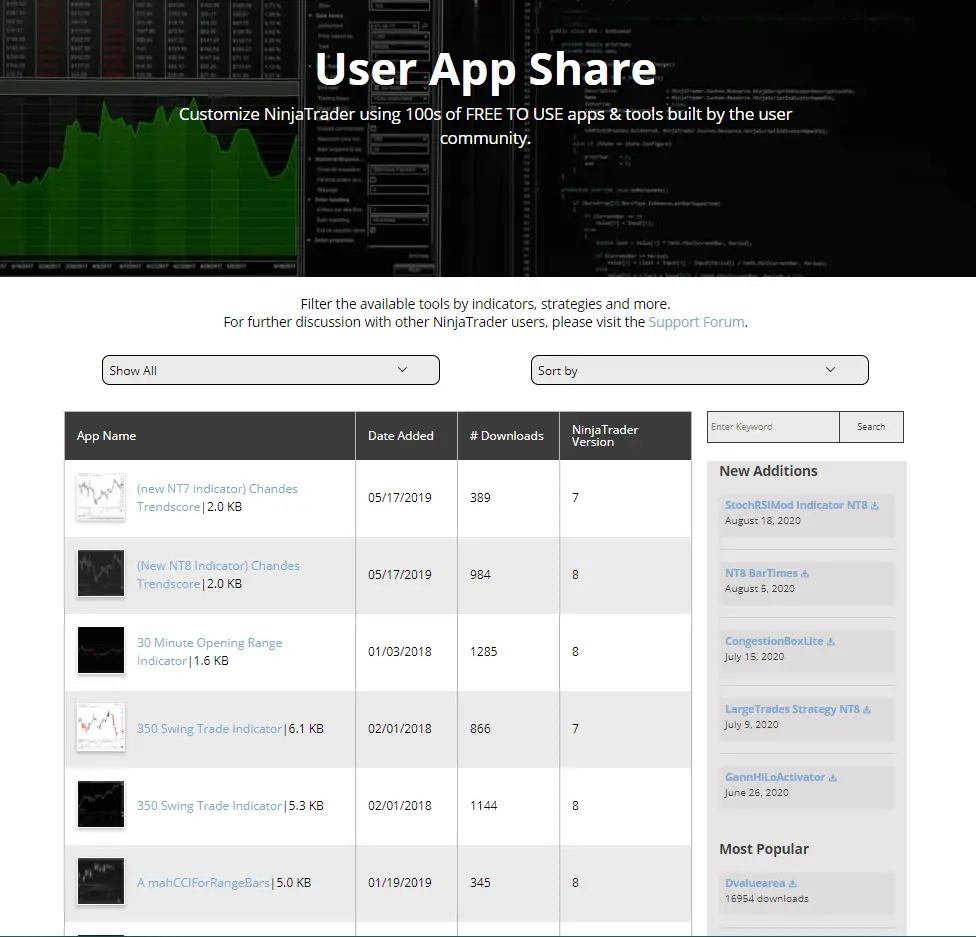Open 350 Swing Trade Indicator 6.1 KB link

point(209,728)
